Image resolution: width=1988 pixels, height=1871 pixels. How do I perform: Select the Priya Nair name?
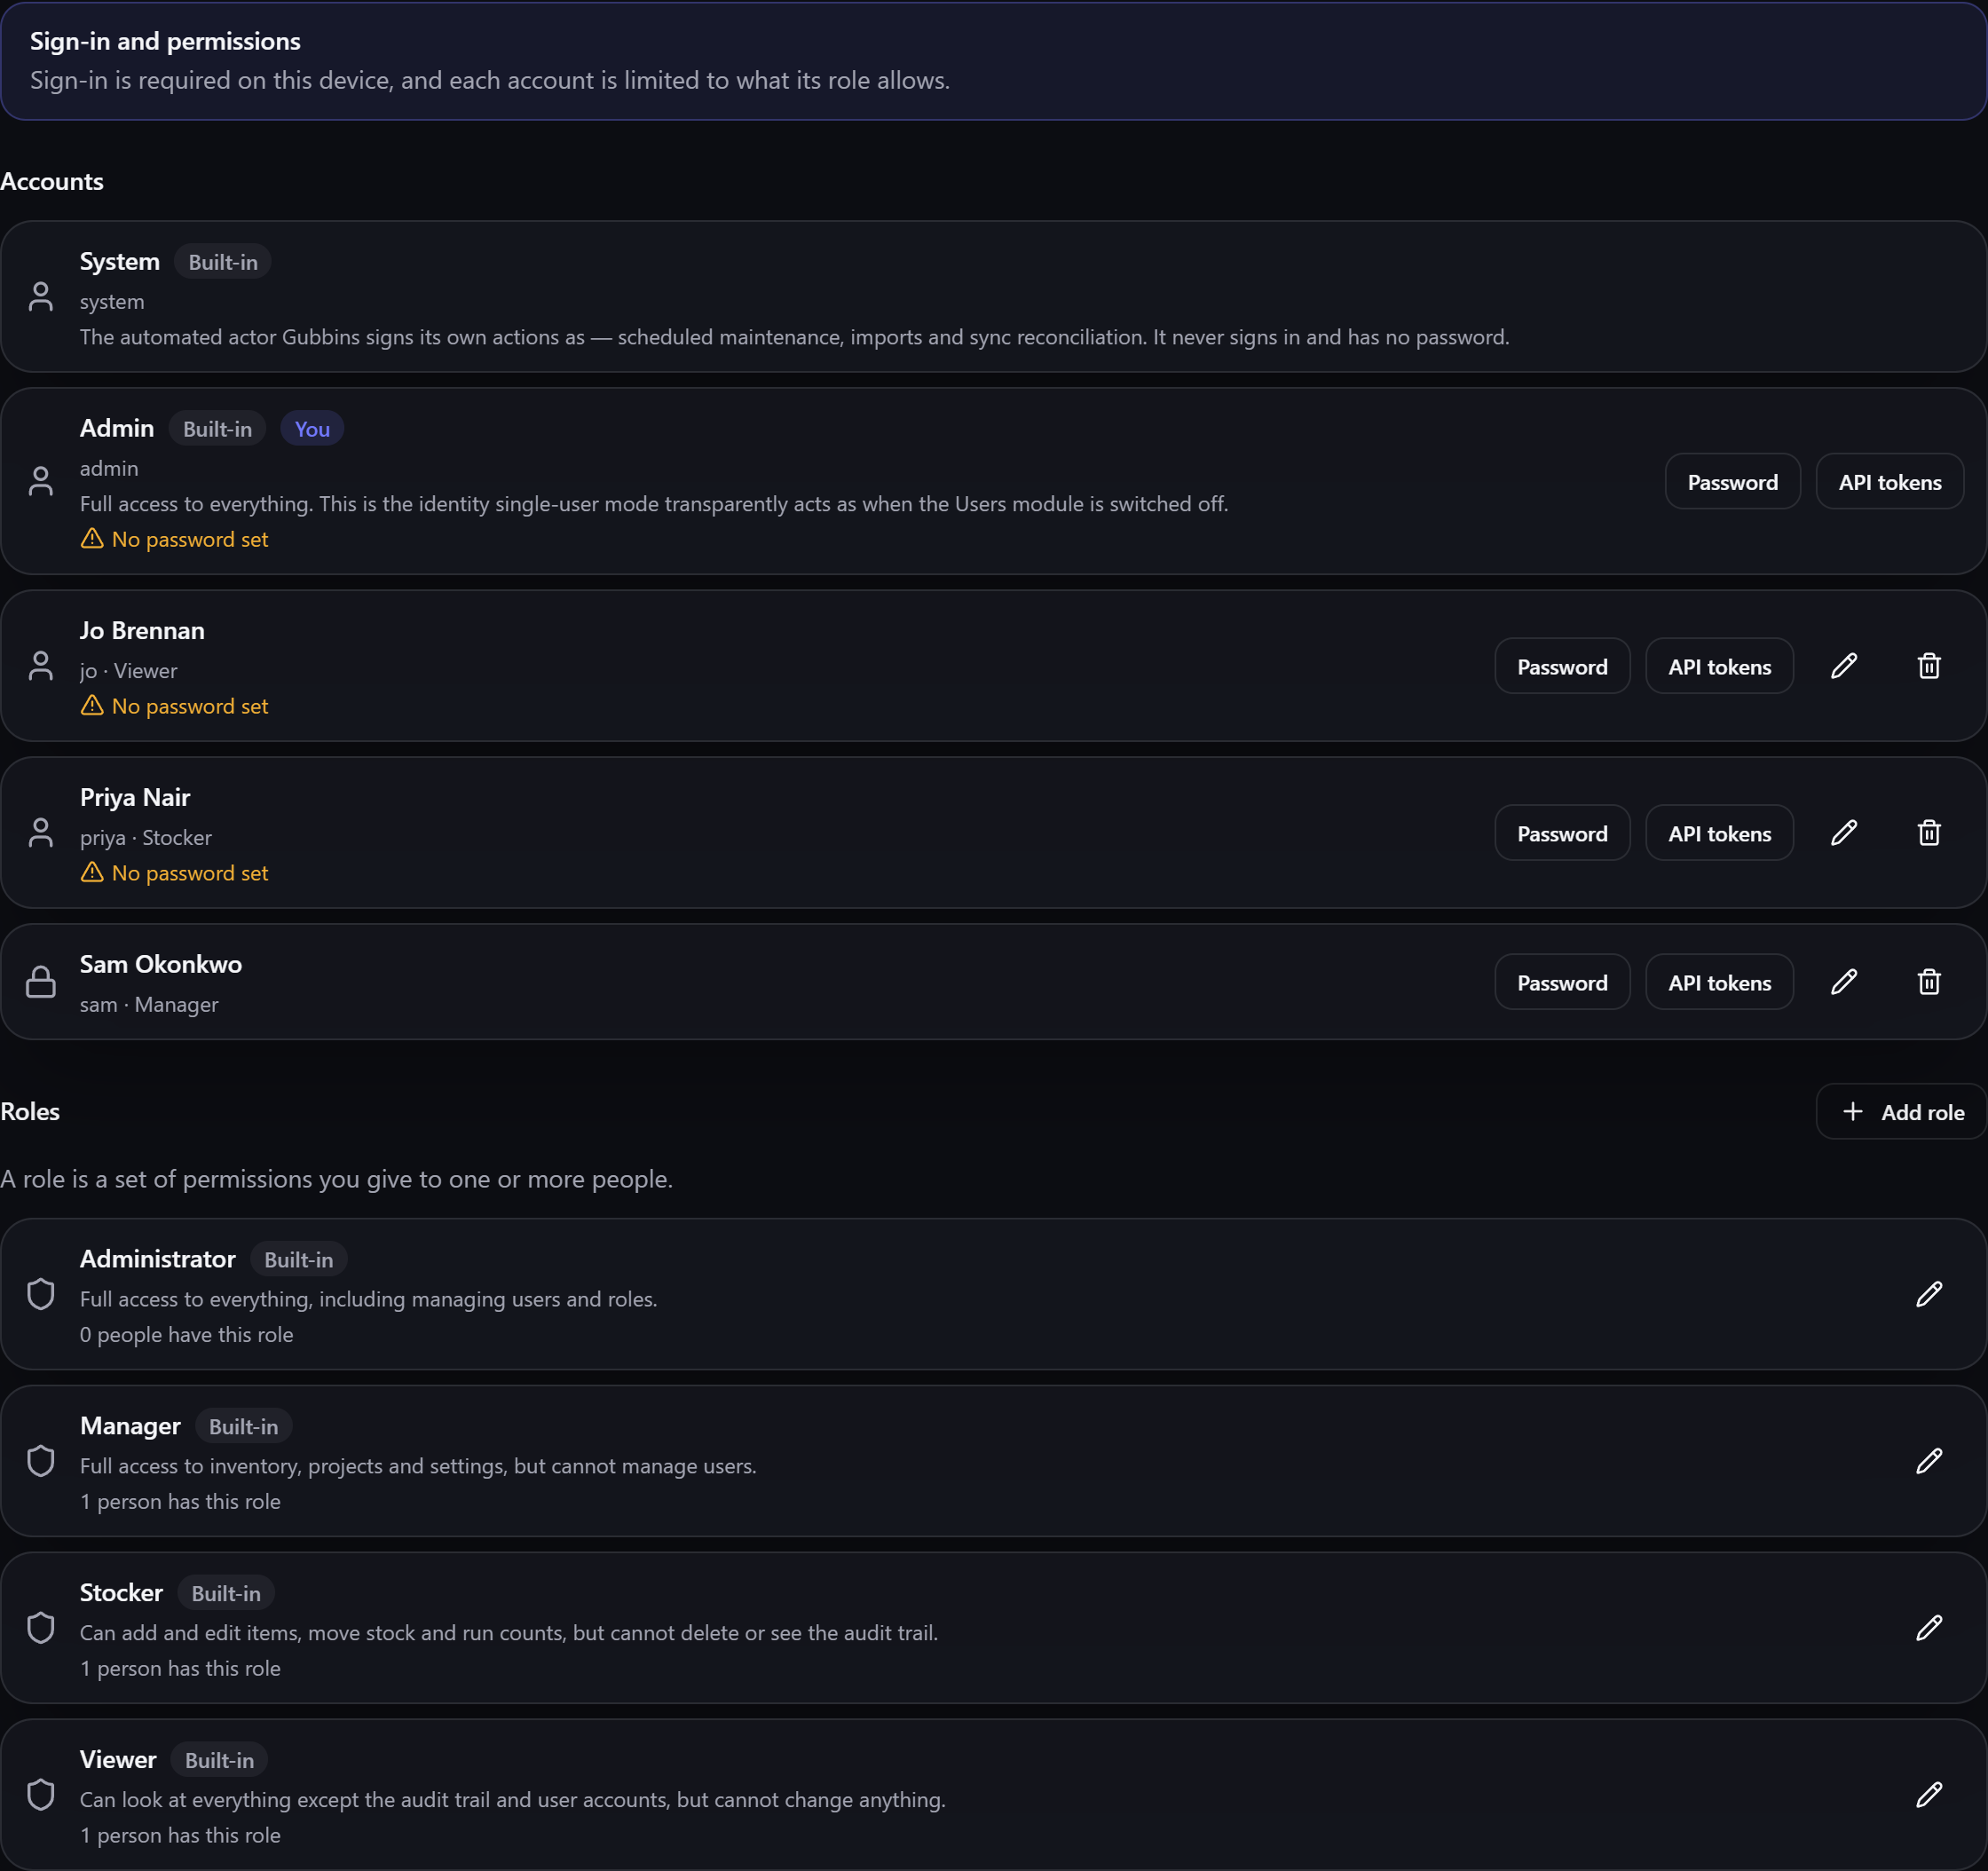135,797
